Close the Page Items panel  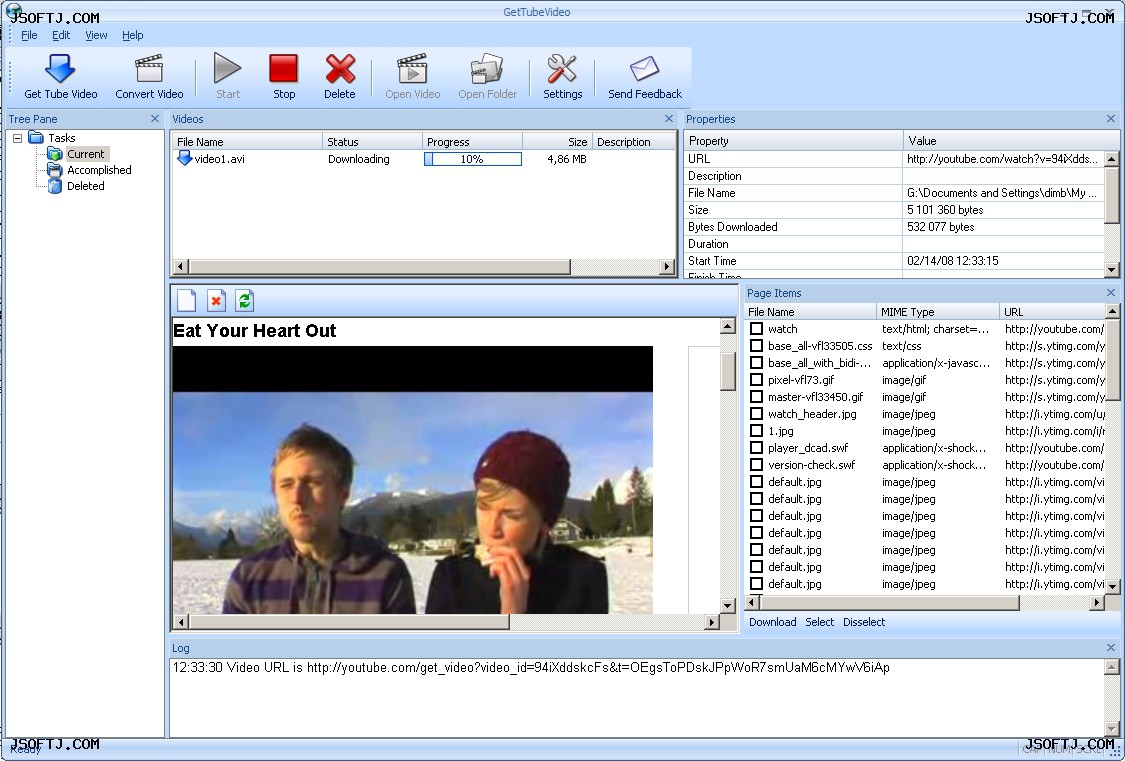click(1111, 293)
